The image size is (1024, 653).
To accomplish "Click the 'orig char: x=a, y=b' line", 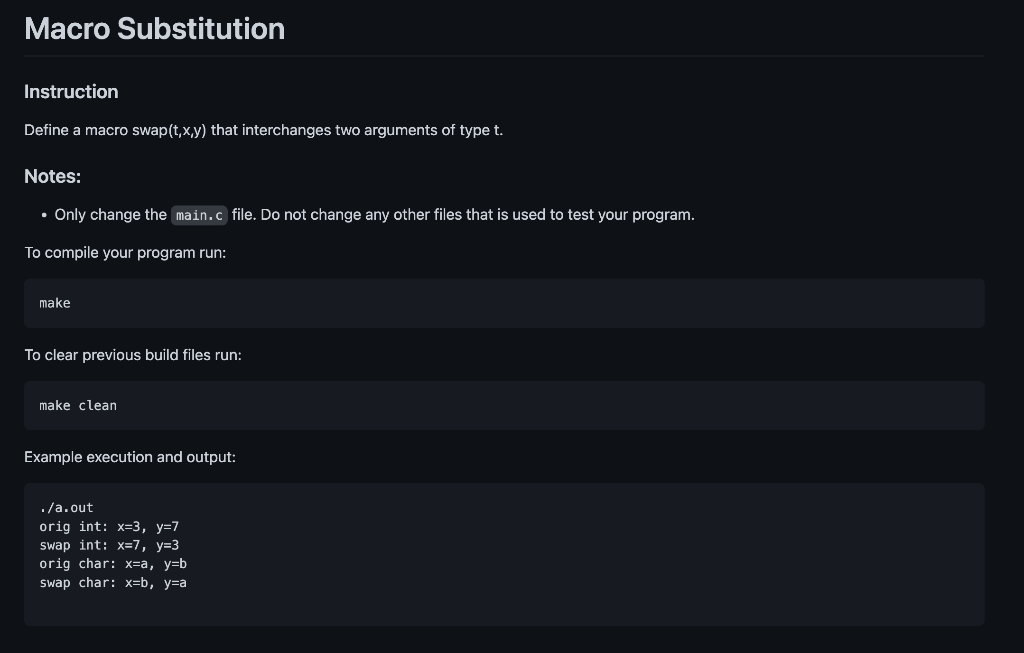I will point(113,564).
